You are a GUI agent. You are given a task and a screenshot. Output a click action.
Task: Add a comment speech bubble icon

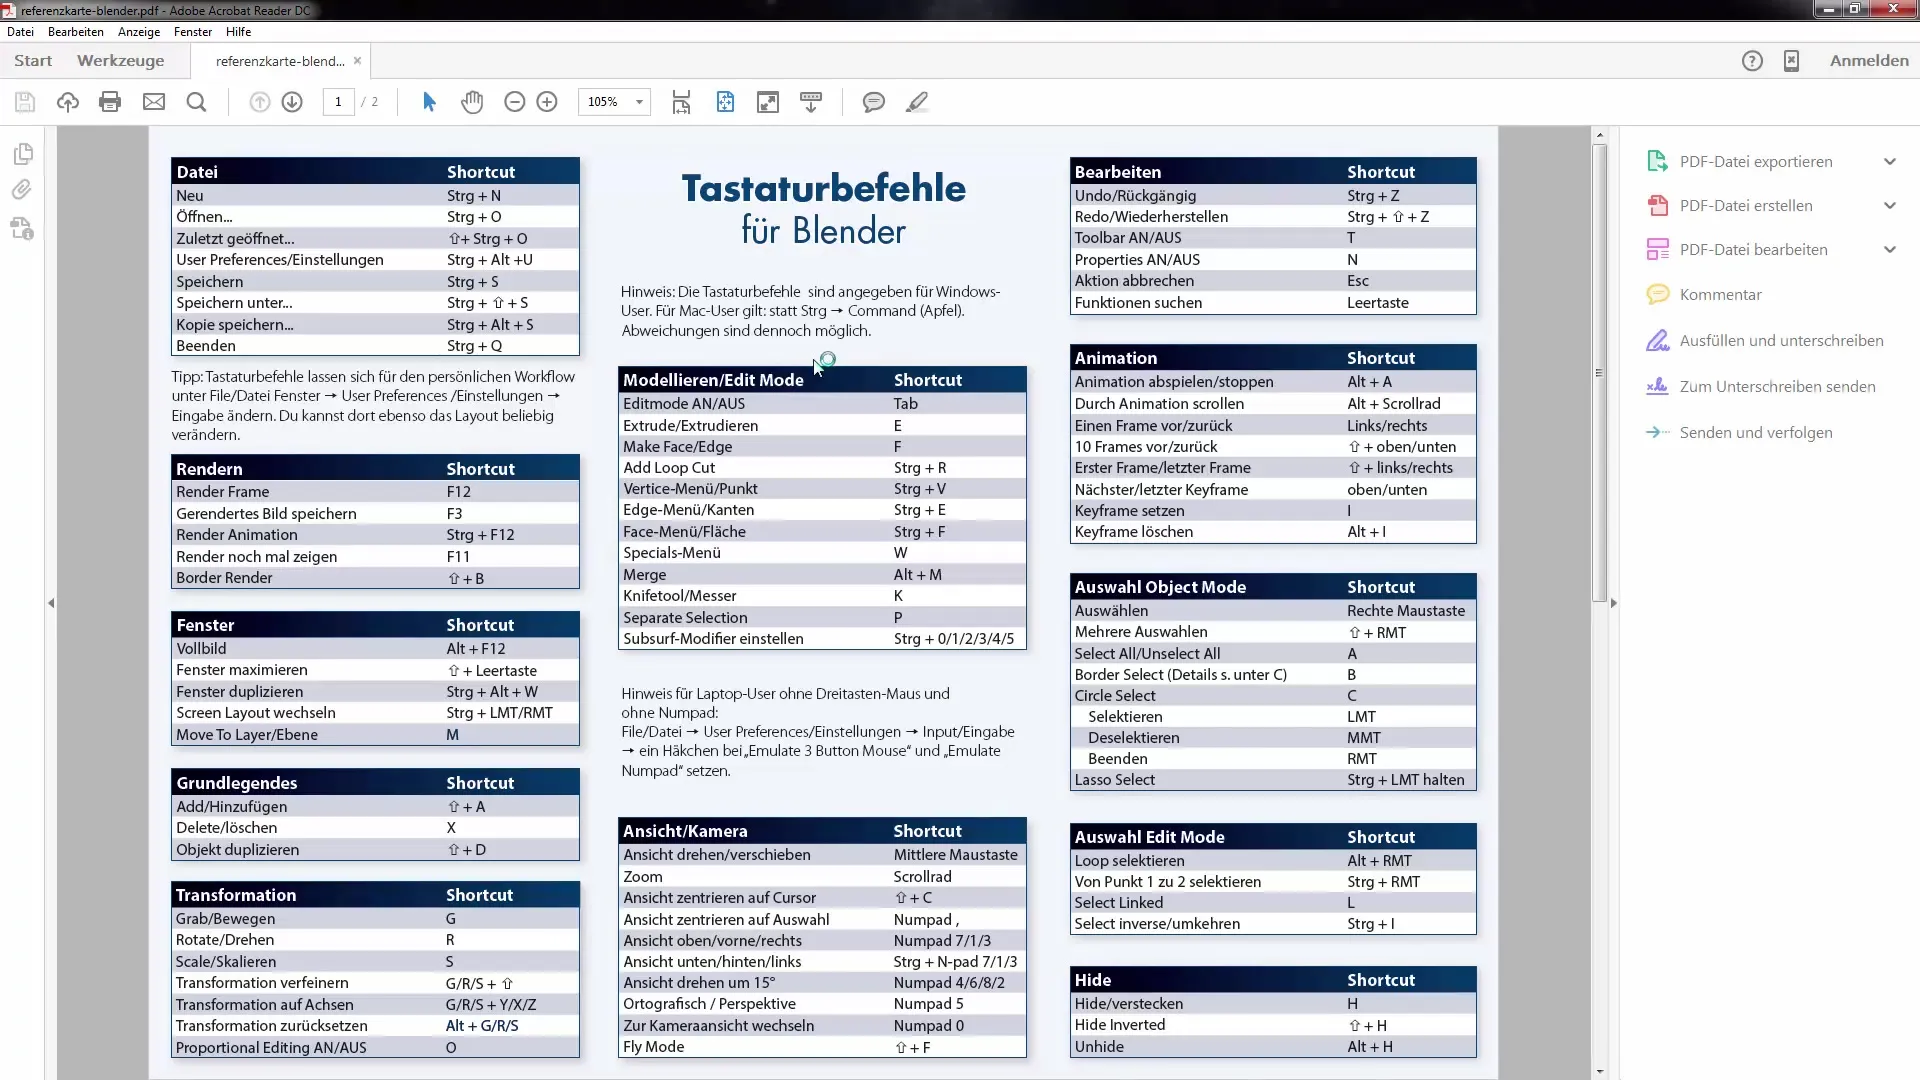(874, 102)
